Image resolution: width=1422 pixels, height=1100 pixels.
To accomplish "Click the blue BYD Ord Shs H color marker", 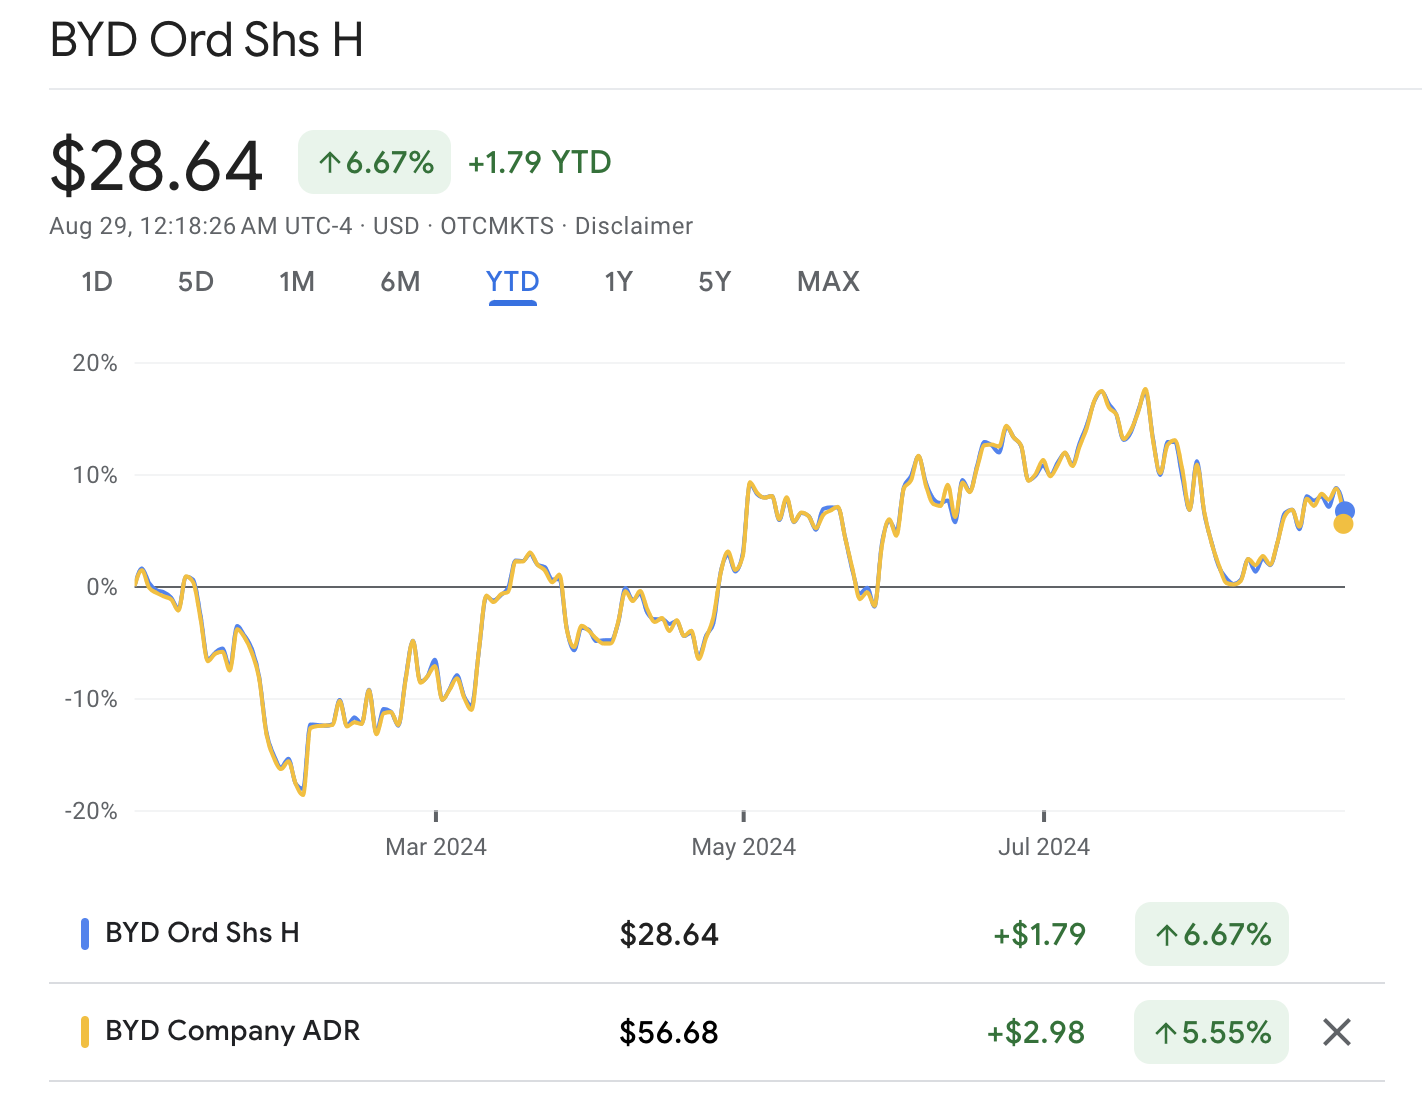I will pyautogui.click(x=85, y=934).
